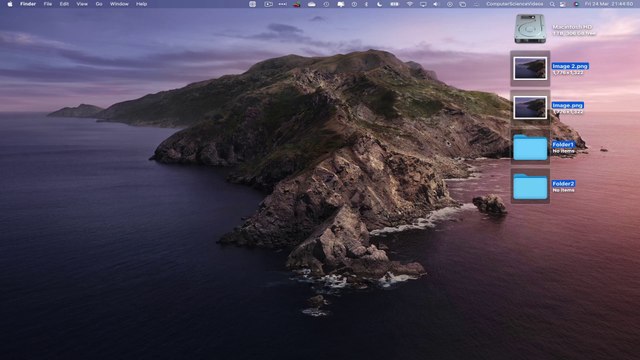Open the ComputerScienceVideos user menu

point(515,4)
